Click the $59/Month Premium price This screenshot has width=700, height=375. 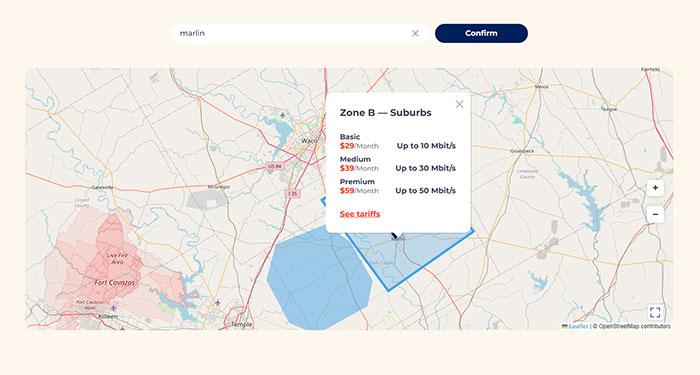(x=359, y=191)
